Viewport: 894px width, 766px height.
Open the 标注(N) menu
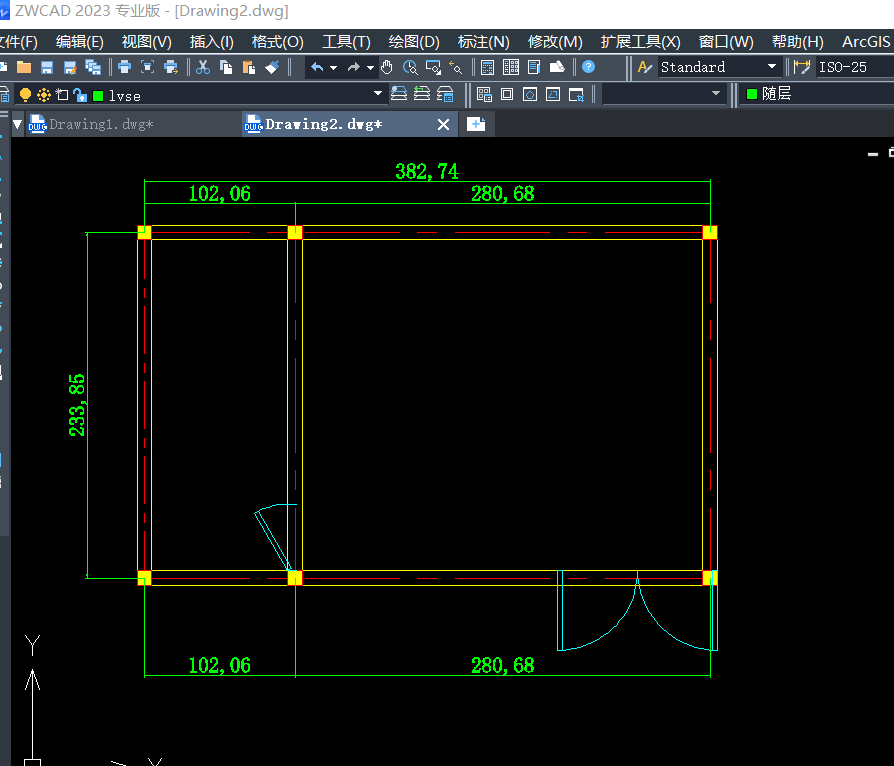pyautogui.click(x=483, y=42)
